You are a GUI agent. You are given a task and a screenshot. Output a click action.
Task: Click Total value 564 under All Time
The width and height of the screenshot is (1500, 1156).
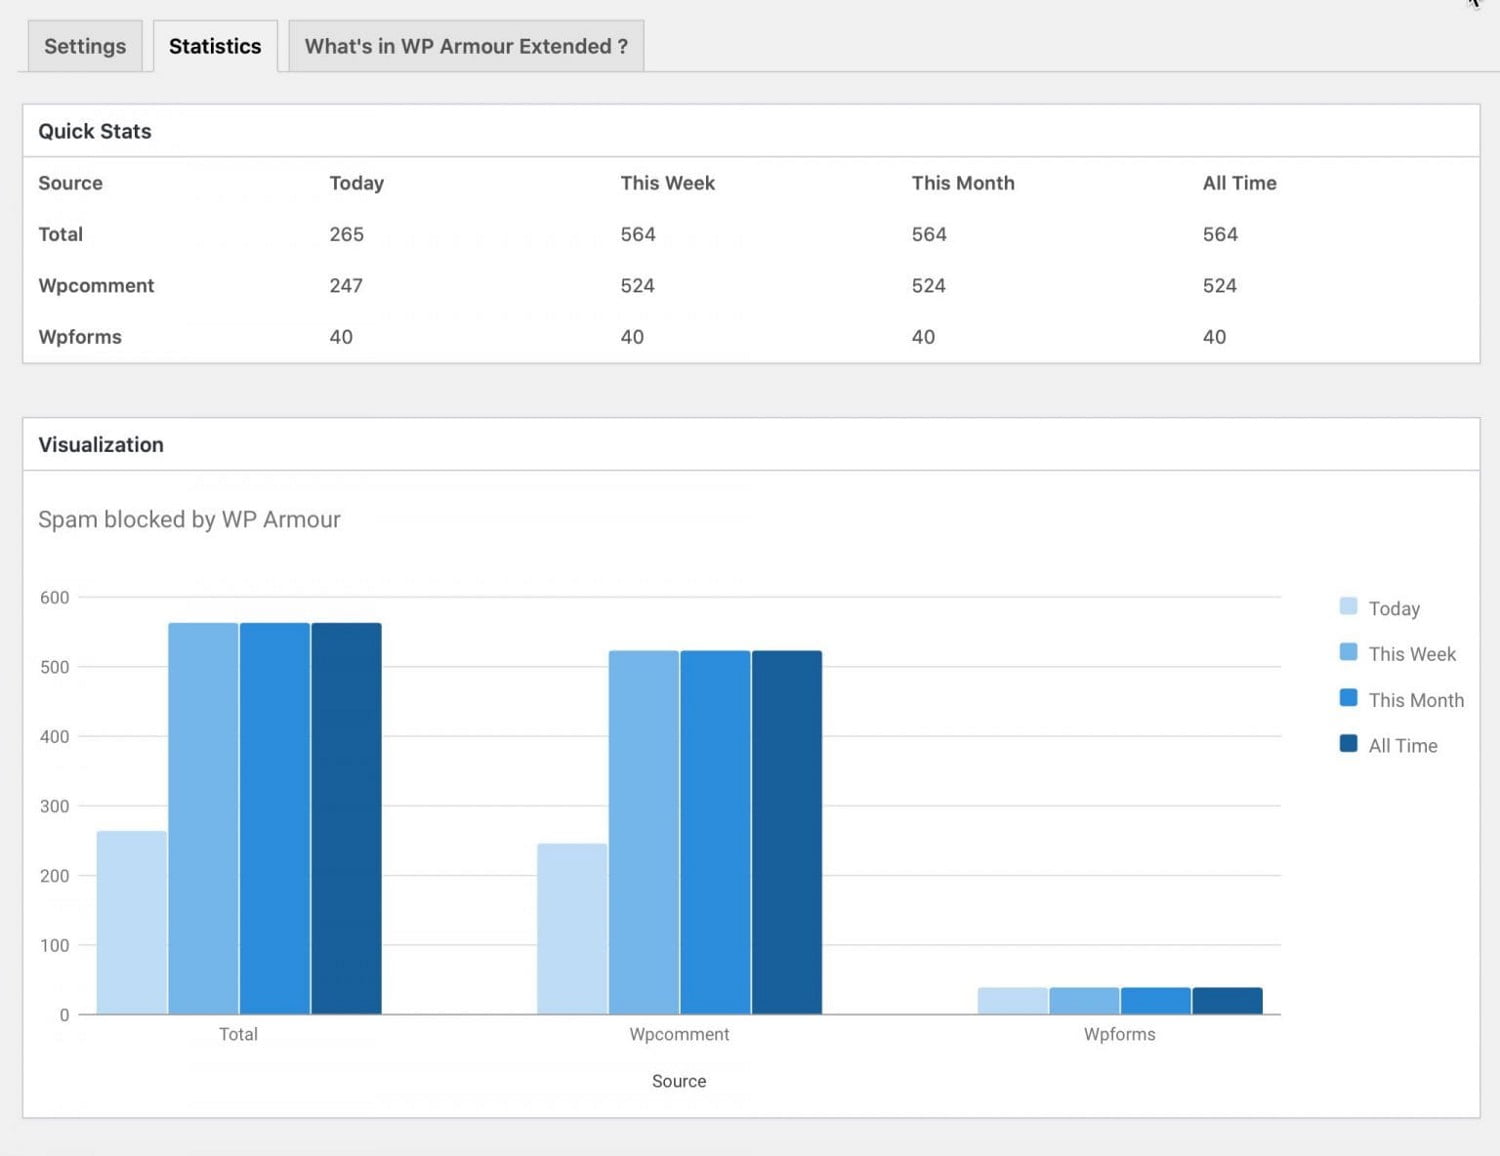(1220, 234)
